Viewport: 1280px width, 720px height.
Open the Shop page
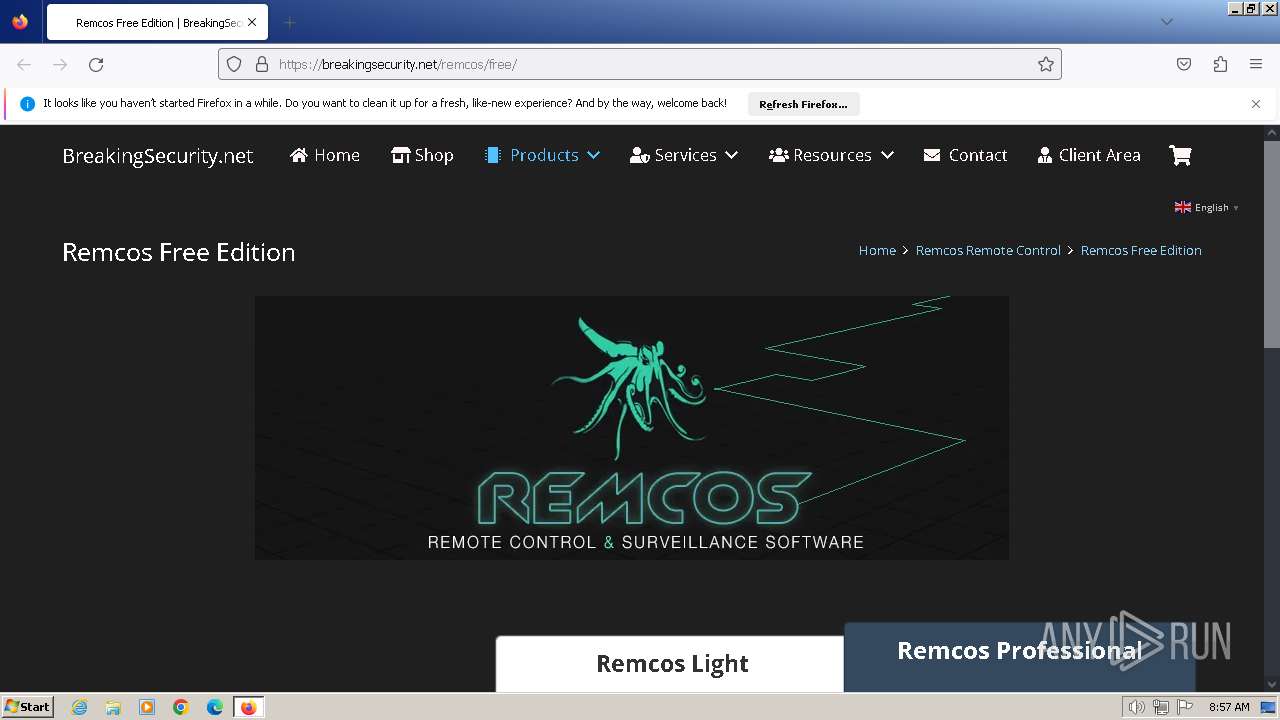point(422,155)
